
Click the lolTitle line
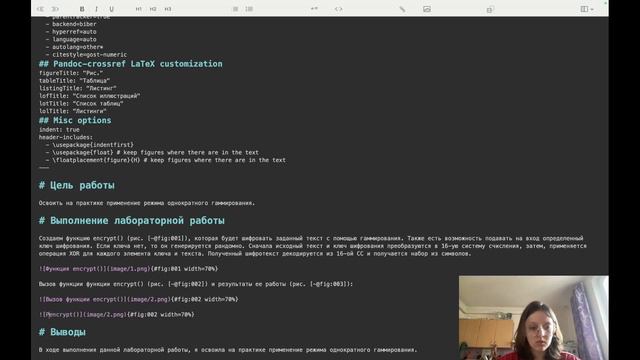tap(73, 111)
